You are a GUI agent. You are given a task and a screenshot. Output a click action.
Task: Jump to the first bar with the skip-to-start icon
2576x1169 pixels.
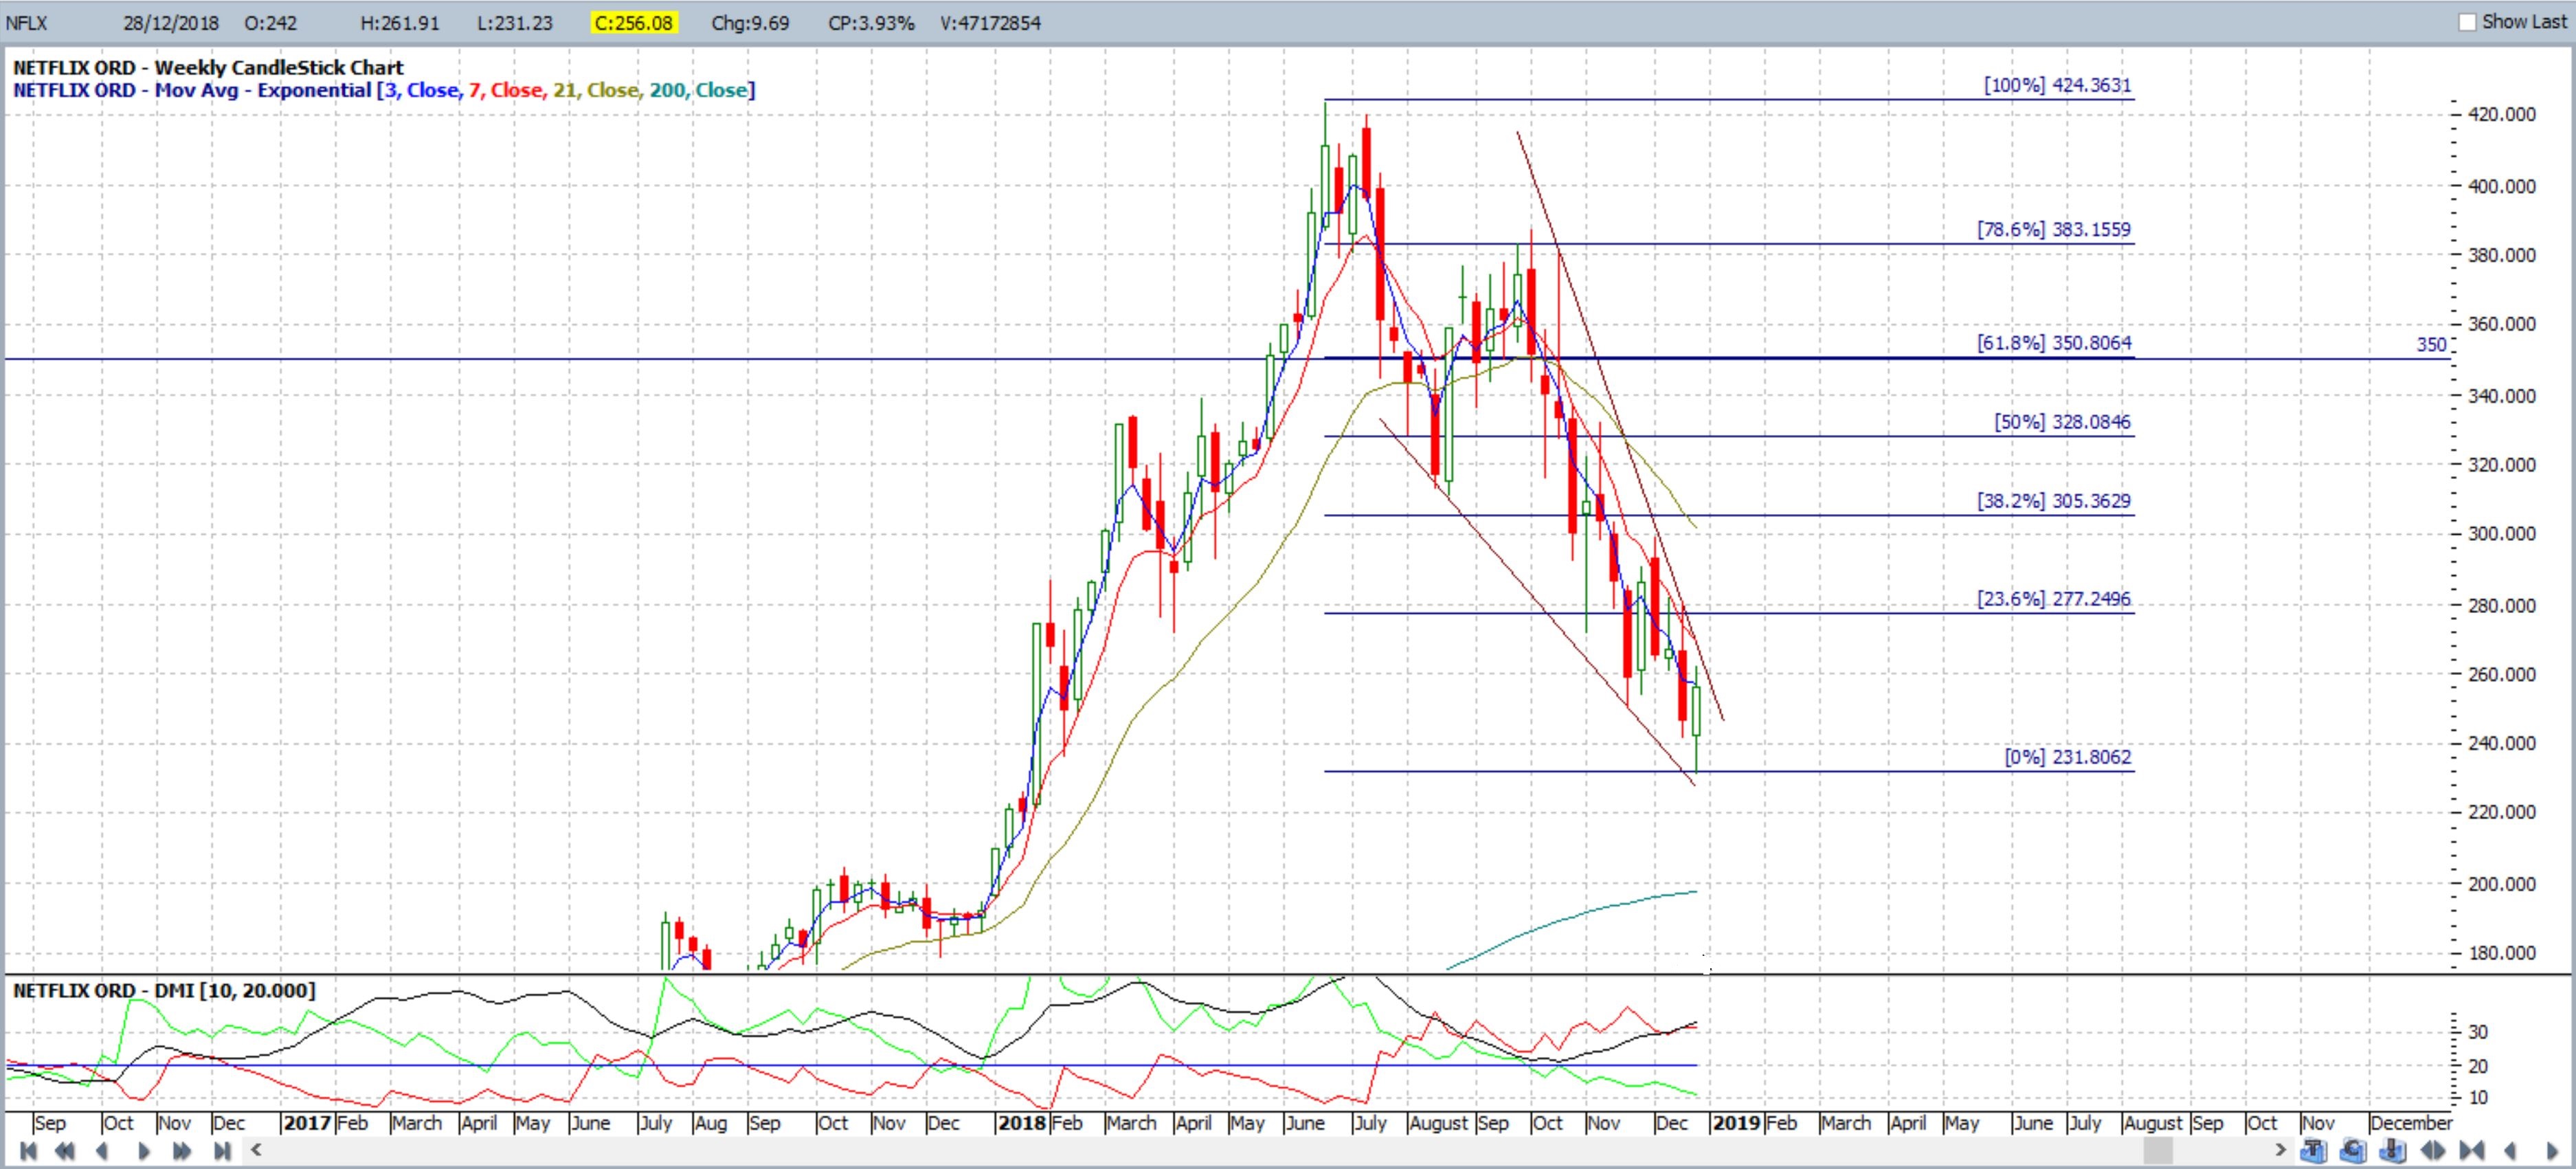coord(28,1150)
